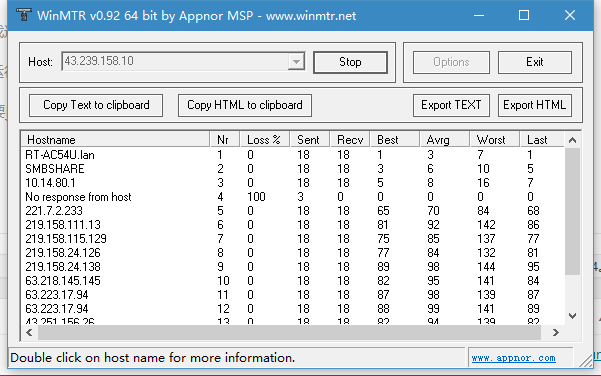Select the 63.223.17.94 row at hop 11
The height and width of the screenshot is (376, 601).
click(x=292, y=295)
